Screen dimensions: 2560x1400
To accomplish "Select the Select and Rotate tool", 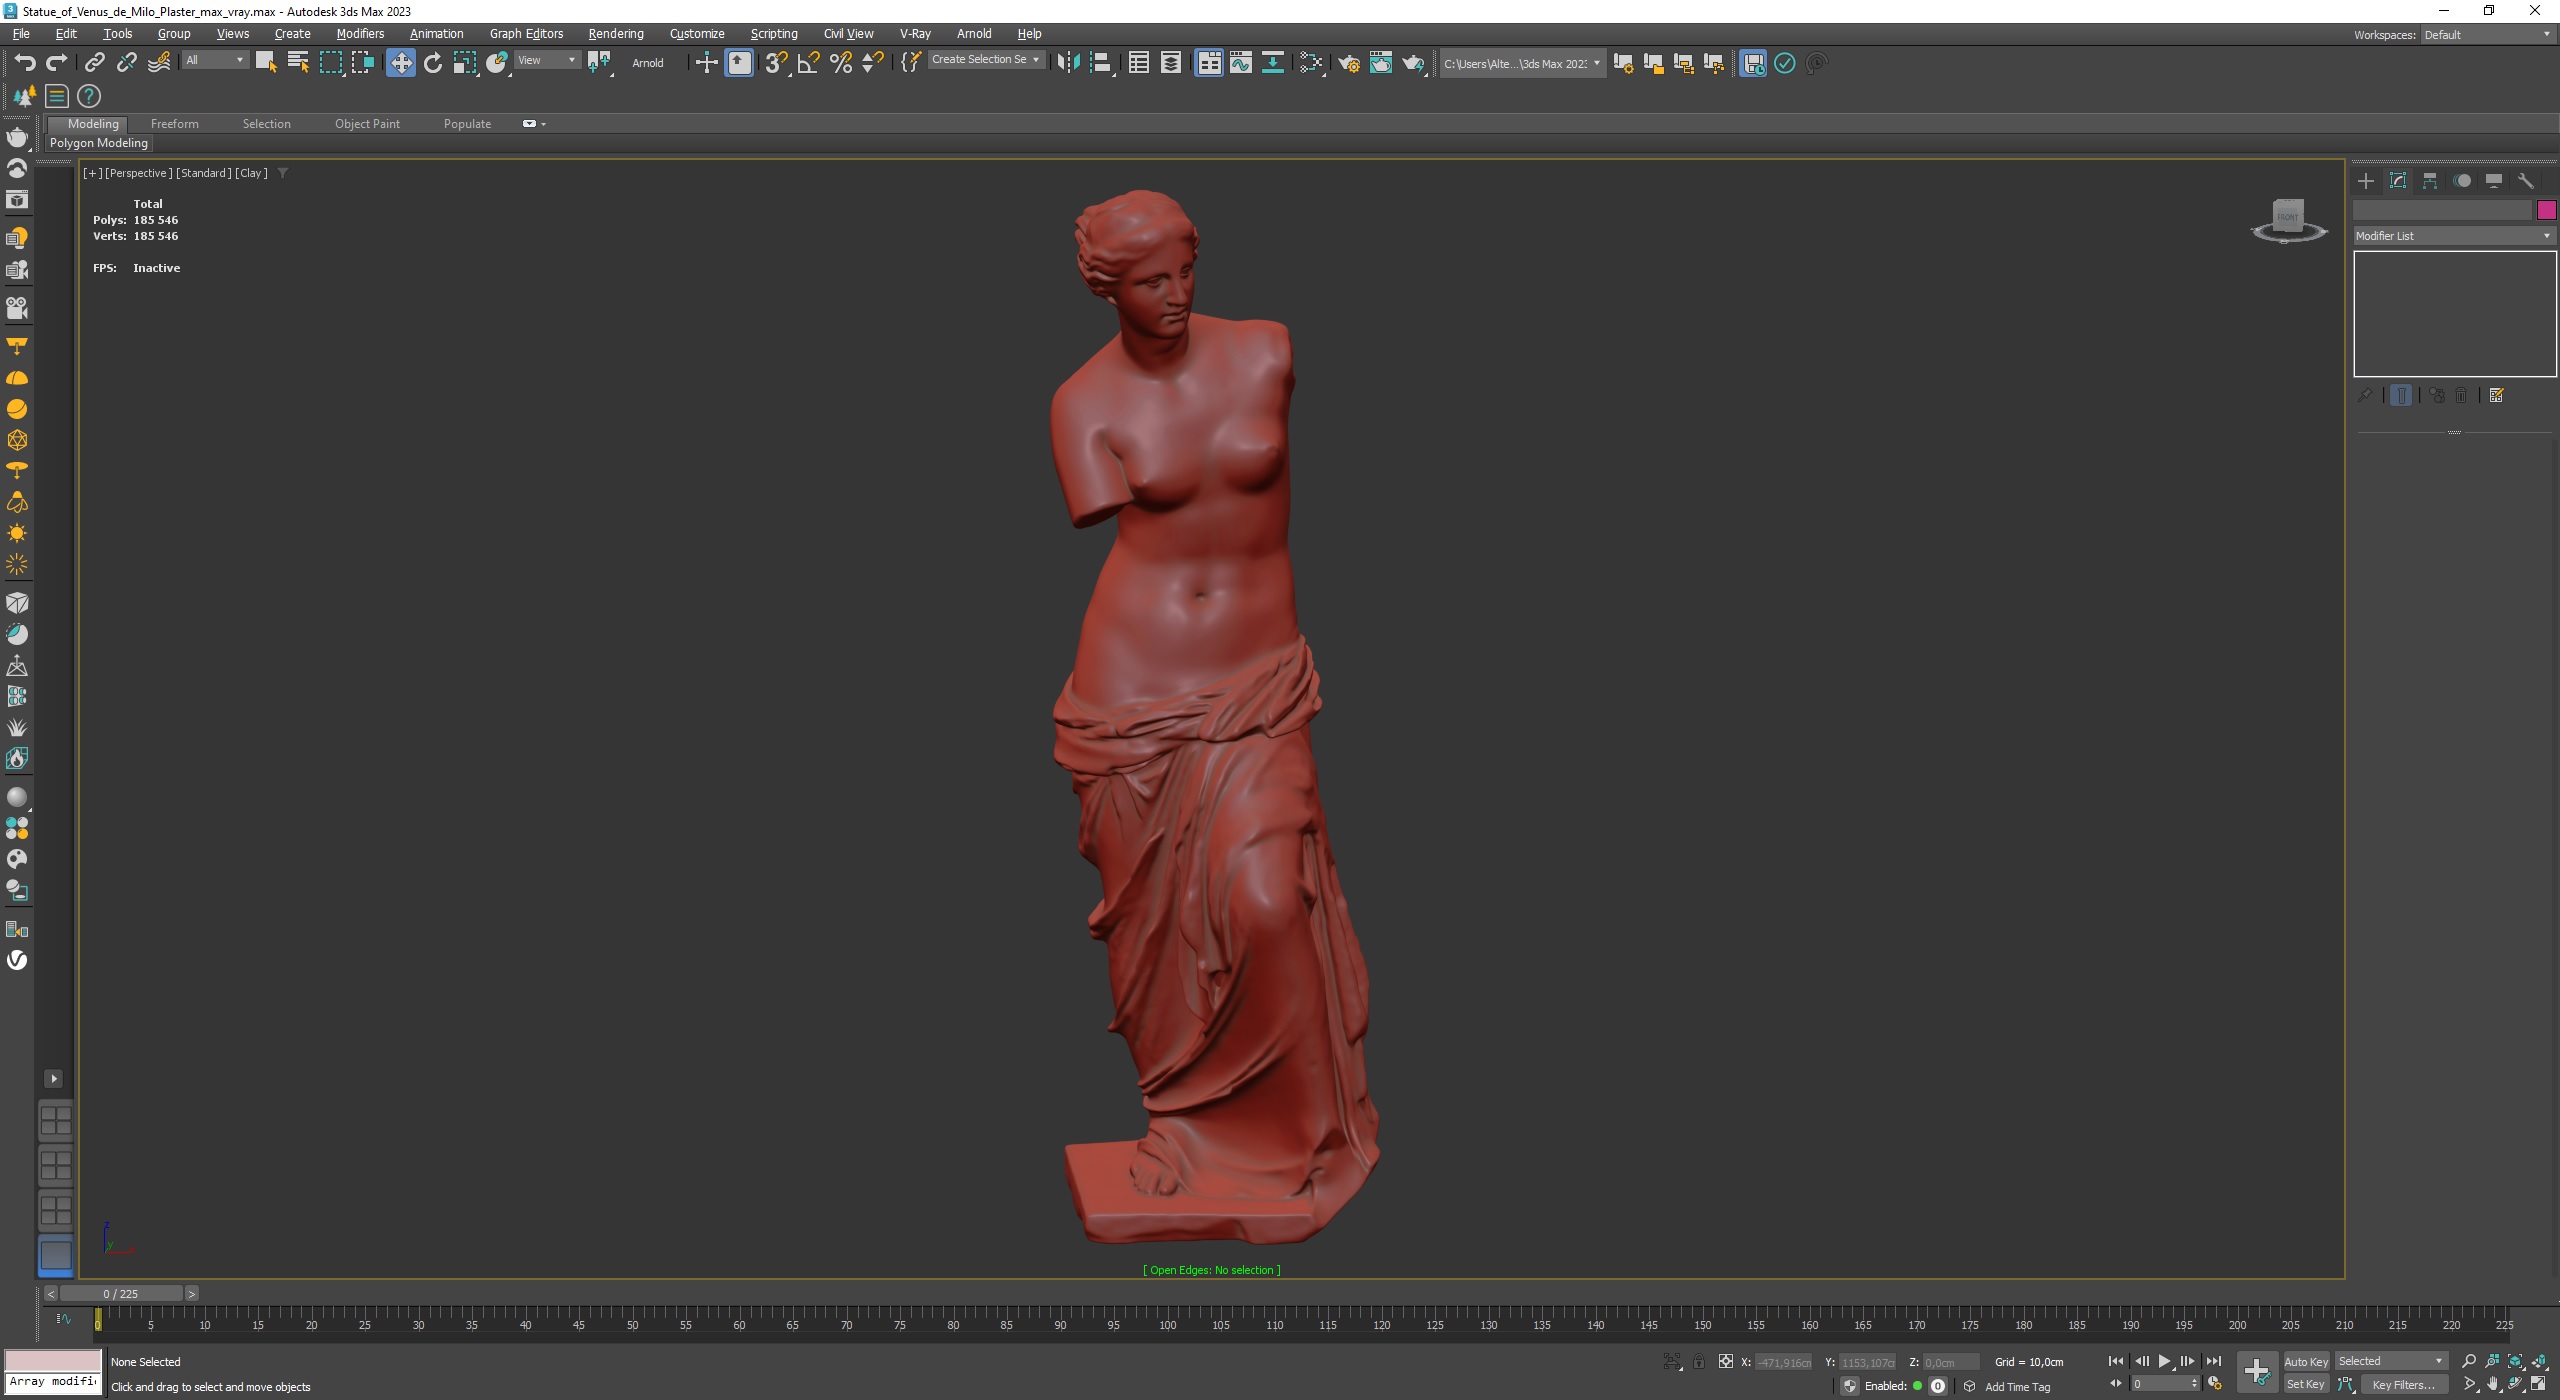I will [433, 63].
